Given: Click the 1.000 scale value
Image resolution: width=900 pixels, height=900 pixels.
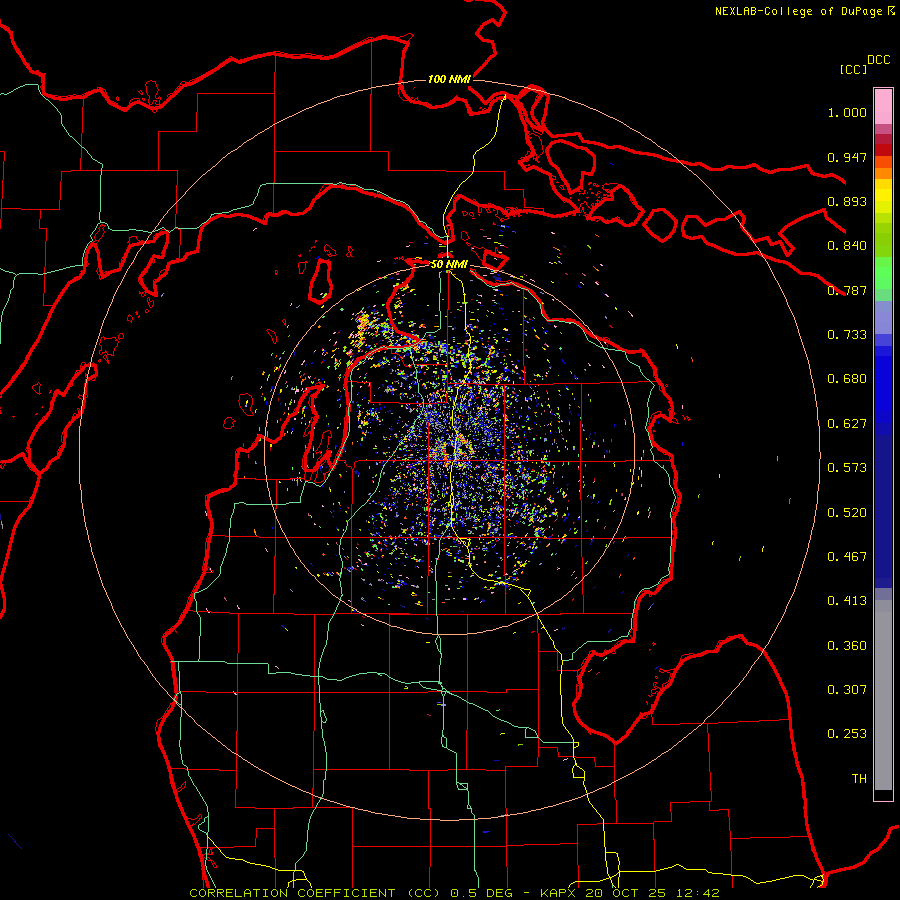Looking at the screenshot, I should (847, 112).
